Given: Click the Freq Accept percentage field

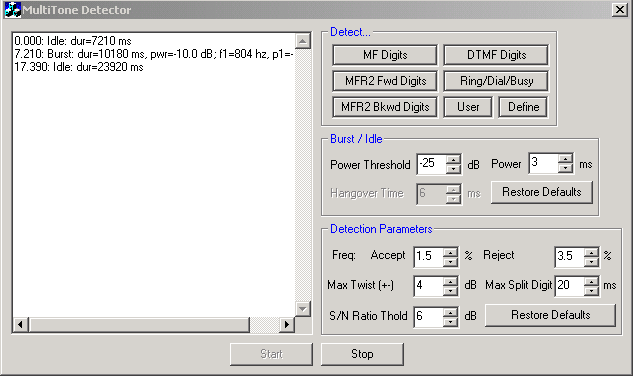Looking at the screenshot, I should (x=429, y=256).
